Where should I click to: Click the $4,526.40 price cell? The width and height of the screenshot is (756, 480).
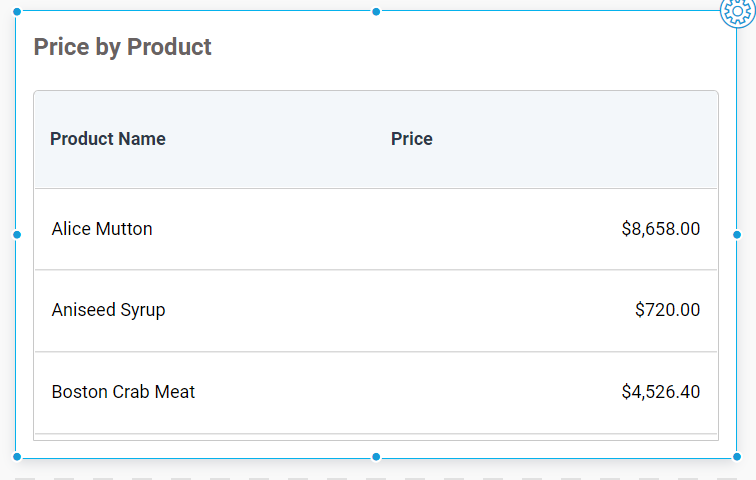click(x=660, y=392)
